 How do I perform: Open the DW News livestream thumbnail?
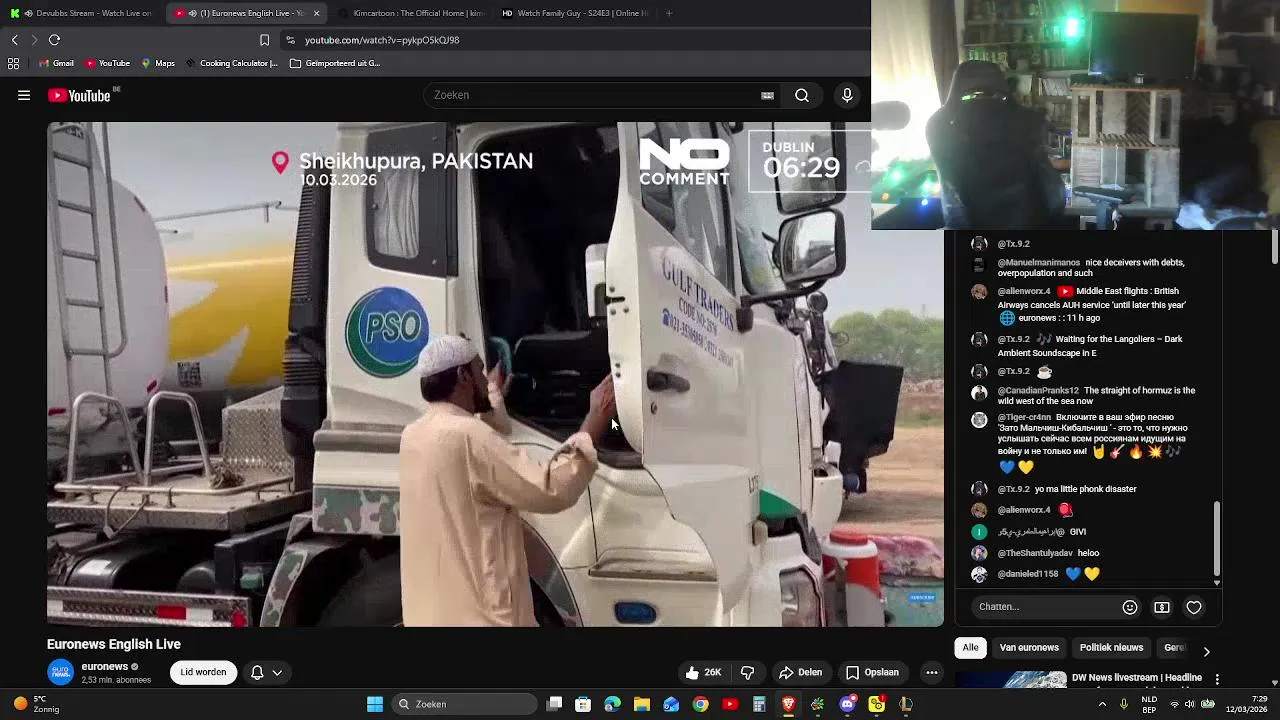click(x=1010, y=679)
